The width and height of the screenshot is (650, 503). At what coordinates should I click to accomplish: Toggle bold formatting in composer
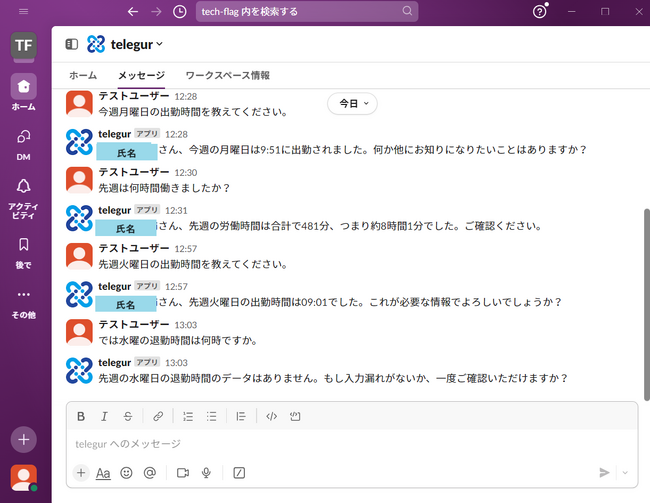(81, 416)
